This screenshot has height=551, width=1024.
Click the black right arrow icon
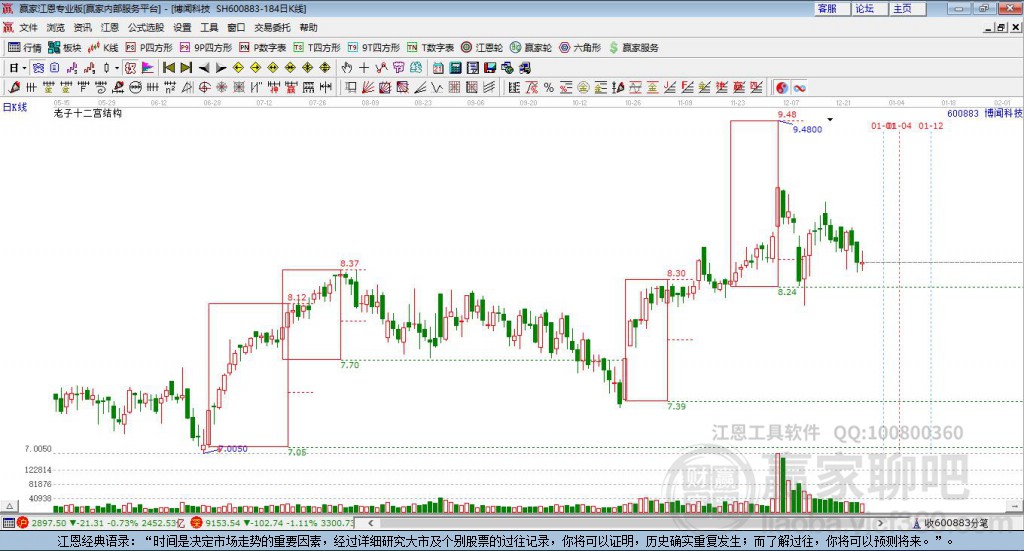(221, 68)
